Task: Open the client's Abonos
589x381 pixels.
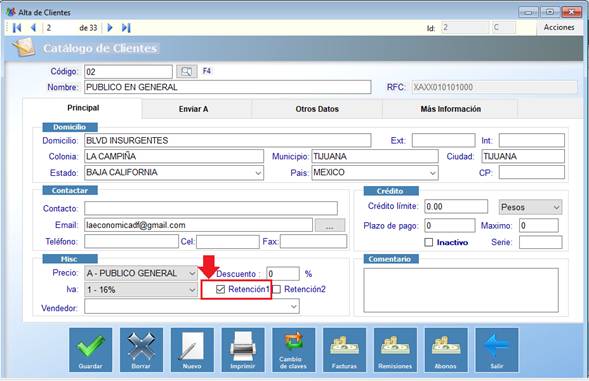Action: (x=446, y=350)
